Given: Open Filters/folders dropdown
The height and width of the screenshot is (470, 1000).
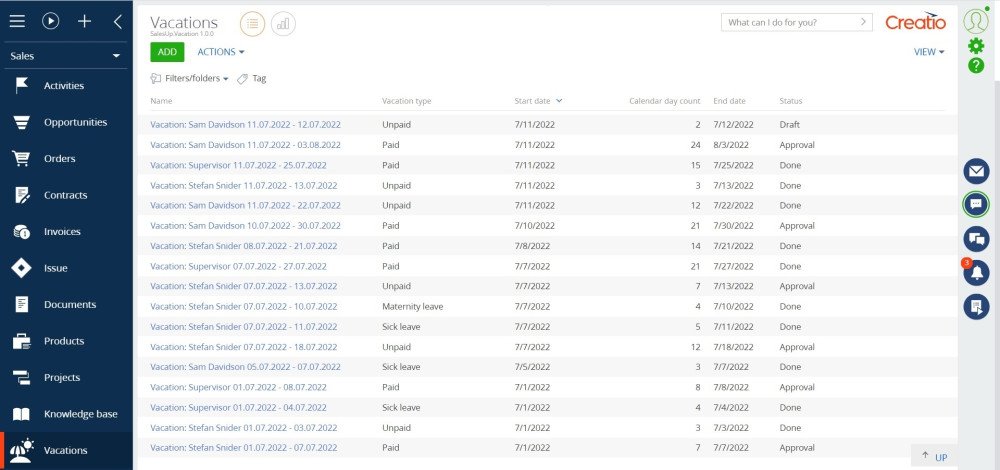Looking at the screenshot, I should point(189,78).
